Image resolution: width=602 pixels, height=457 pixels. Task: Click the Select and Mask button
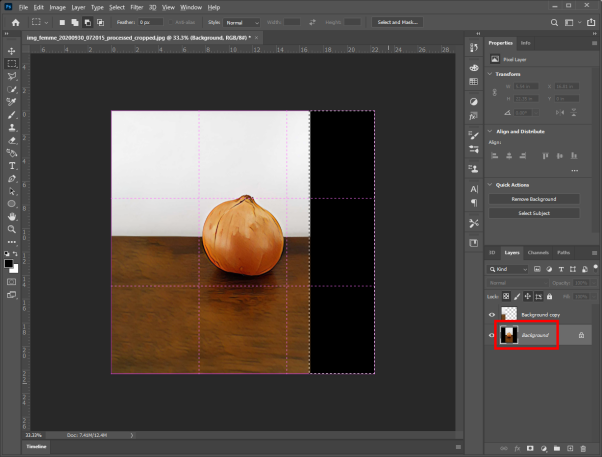[397, 22]
